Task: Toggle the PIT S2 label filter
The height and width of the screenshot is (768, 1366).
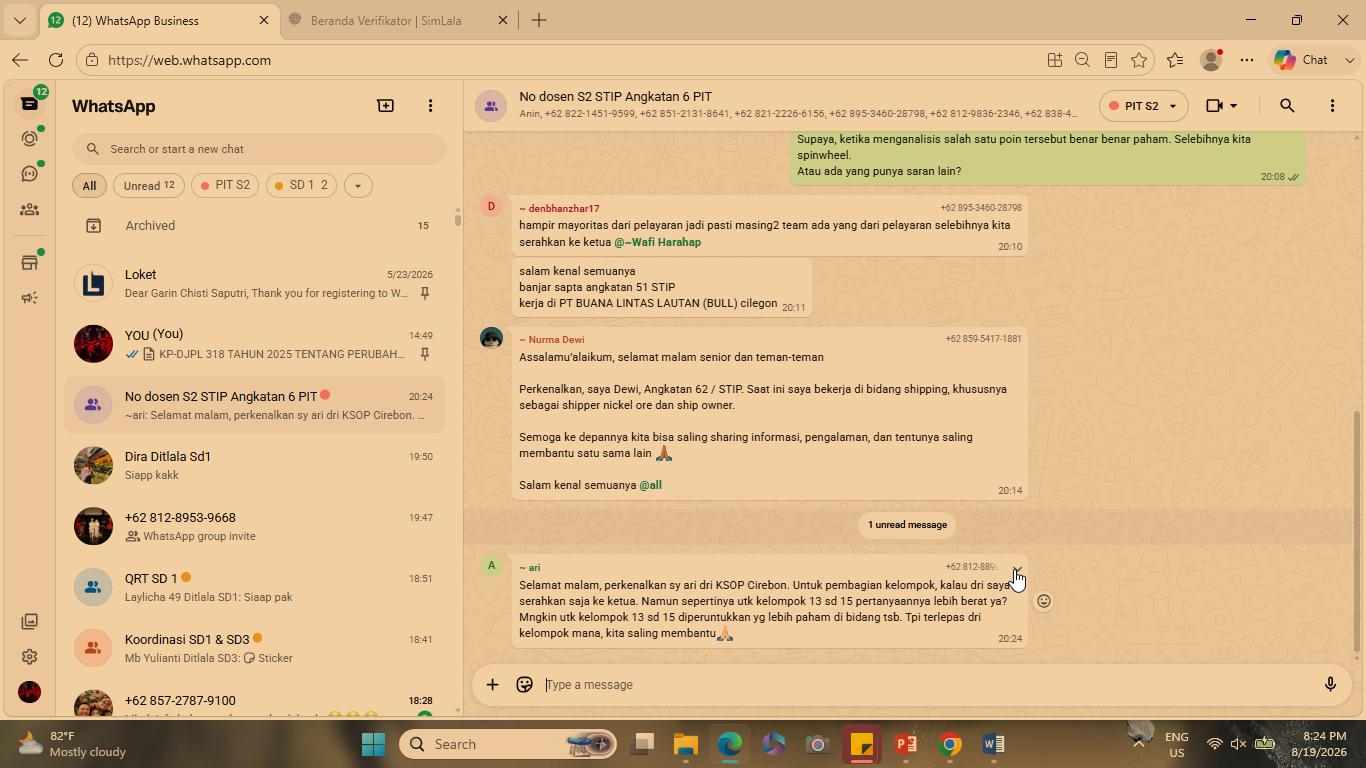Action: pyautogui.click(x=225, y=185)
